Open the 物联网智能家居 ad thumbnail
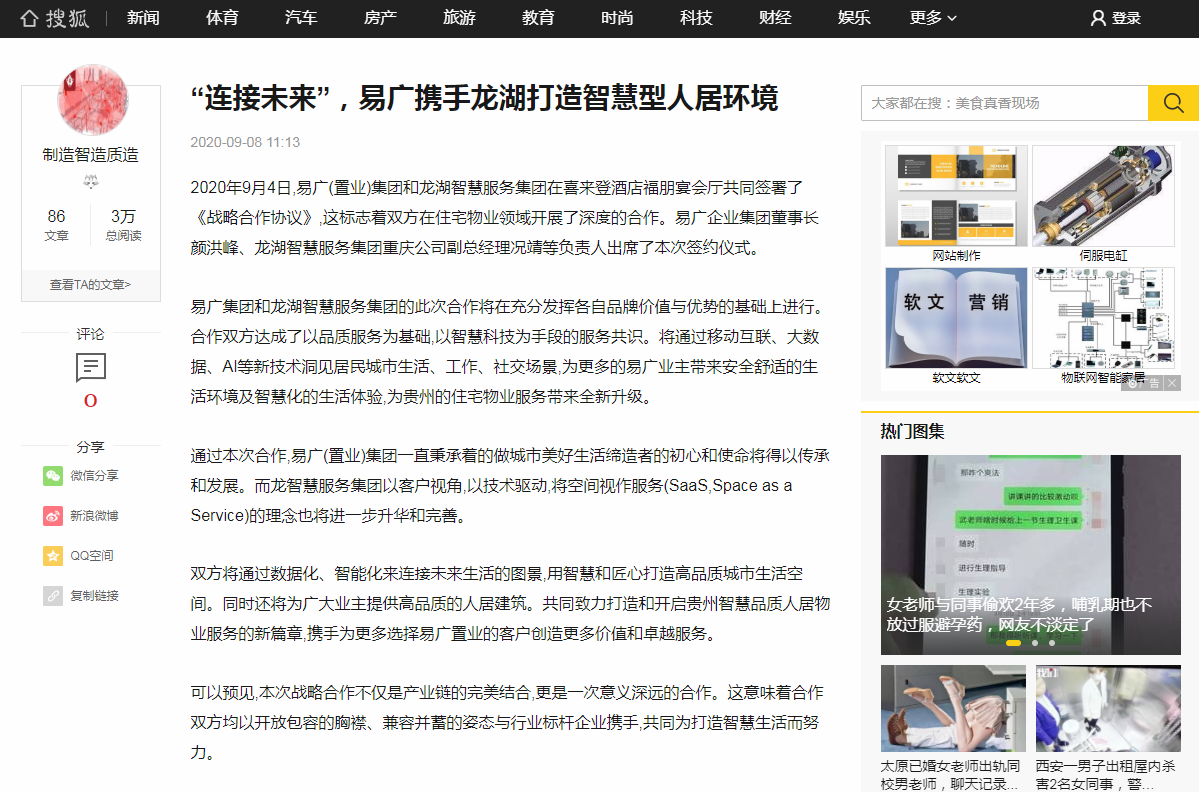The image size is (1199, 792). point(1103,318)
